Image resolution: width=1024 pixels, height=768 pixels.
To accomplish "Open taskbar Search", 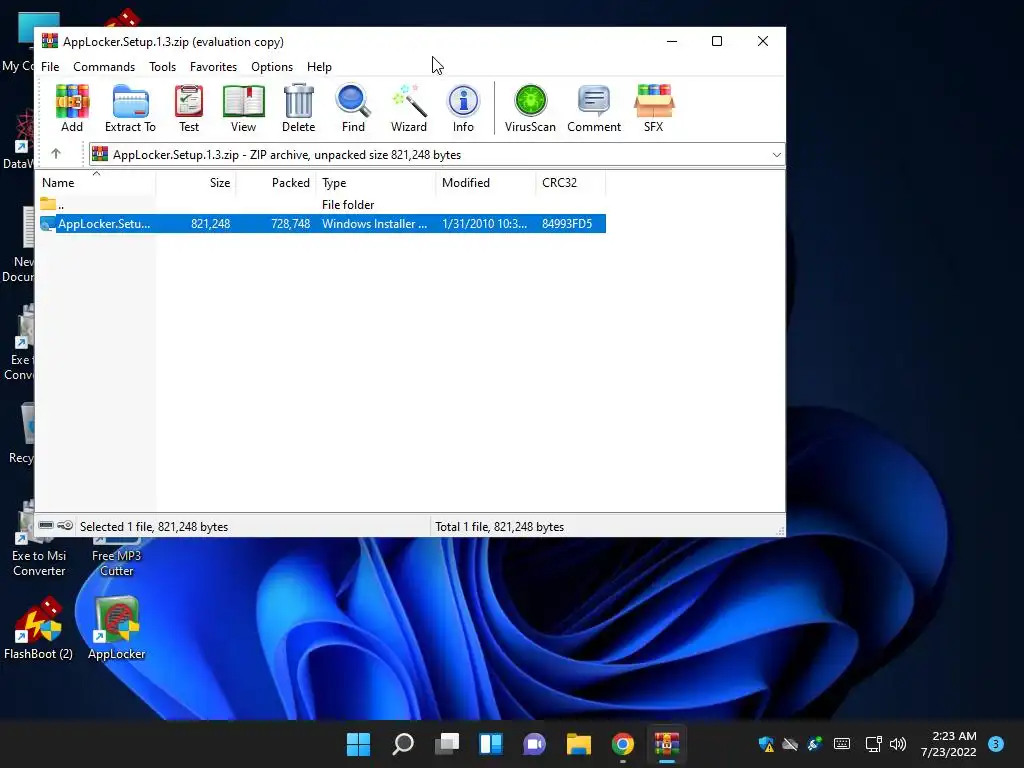I will click(x=403, y=744).
